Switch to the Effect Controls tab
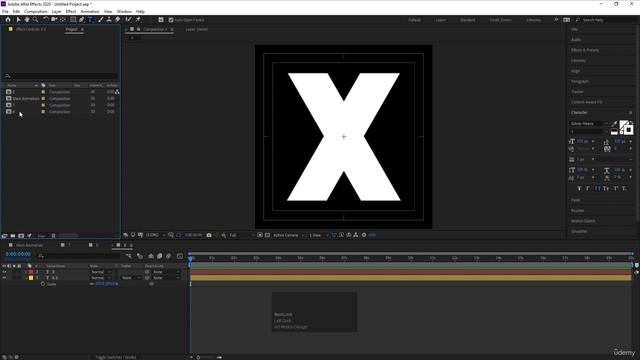Image resolution: width=640 pixels, height=360 pixels. point(30,29)
